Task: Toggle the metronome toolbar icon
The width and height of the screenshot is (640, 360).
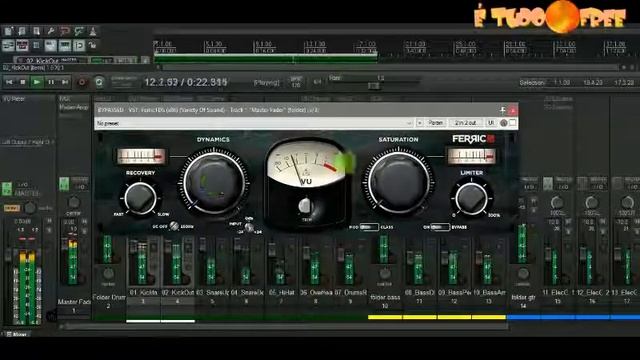Action: [x=93, y=31]
